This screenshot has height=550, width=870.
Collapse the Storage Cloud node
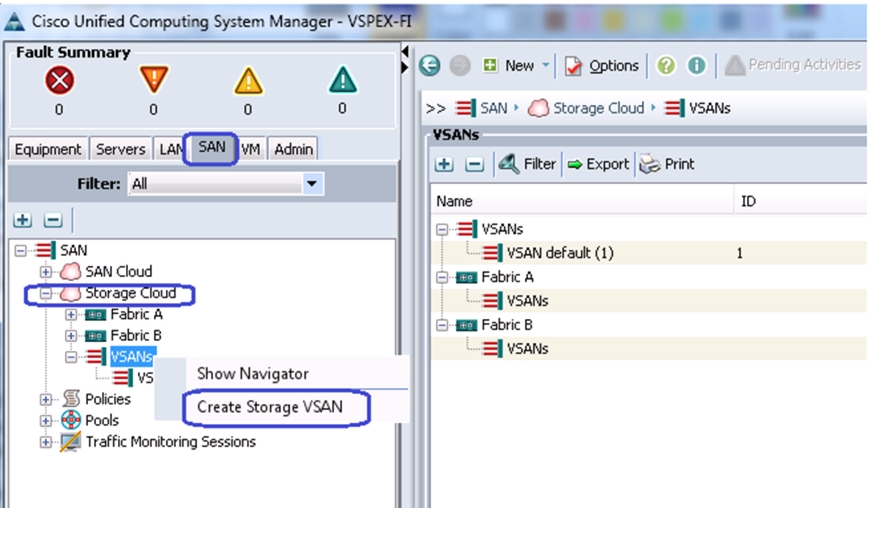coord(45,294)
